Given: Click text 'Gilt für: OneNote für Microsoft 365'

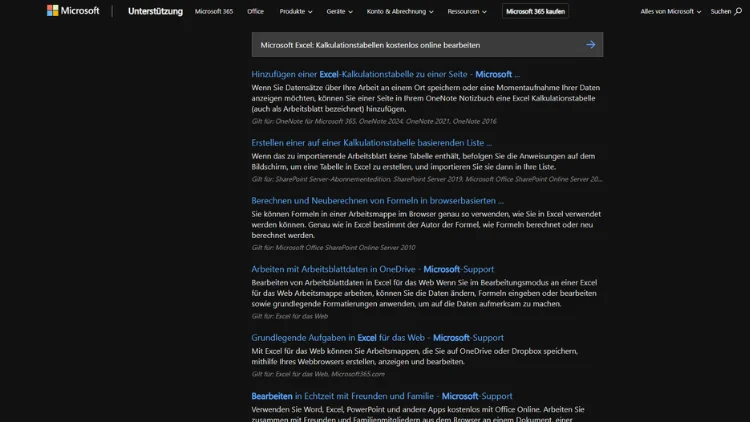Looking at the screenshot, I should pos(374,121).
